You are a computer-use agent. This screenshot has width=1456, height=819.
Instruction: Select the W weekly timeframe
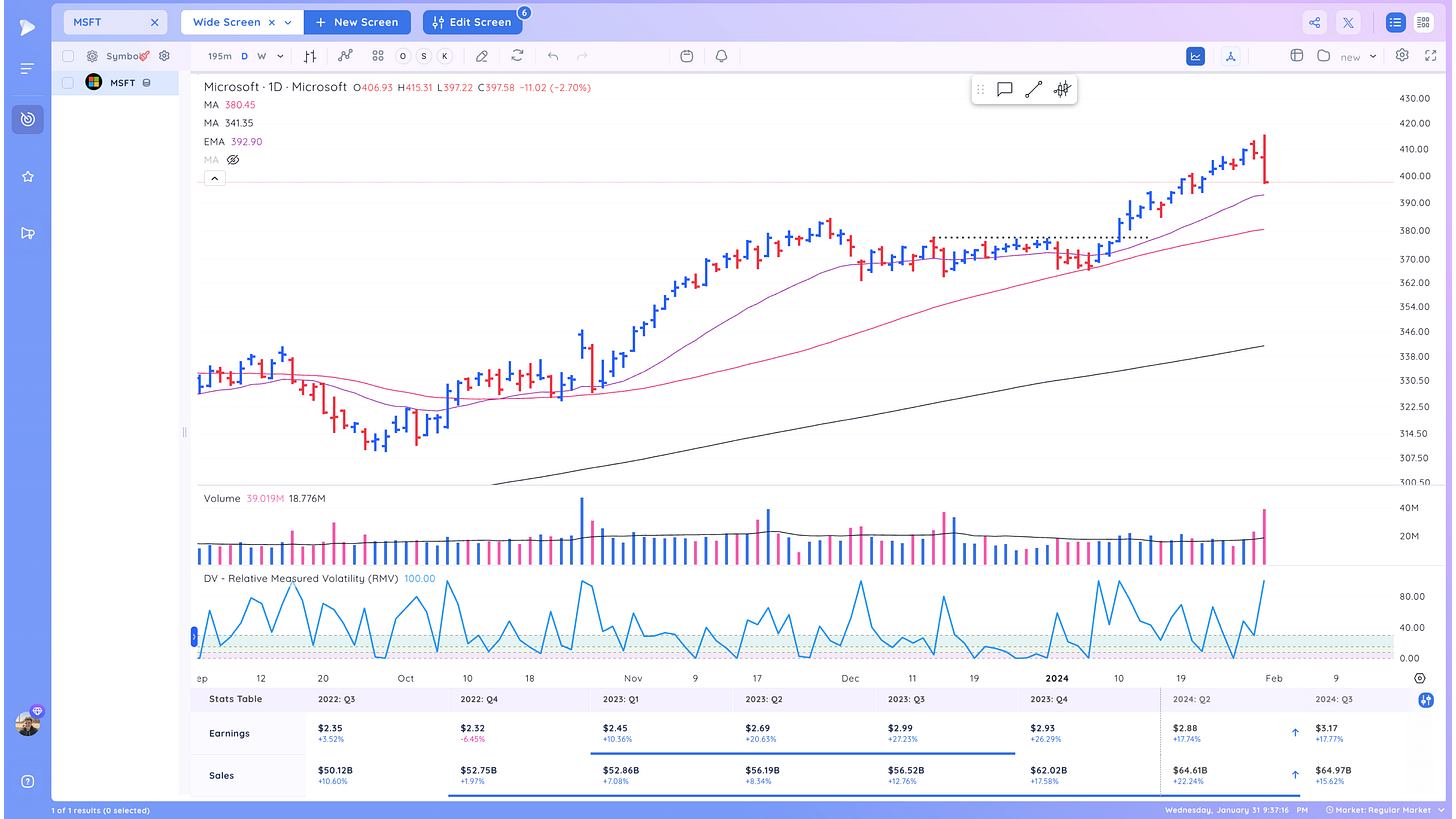coord(262,57)
